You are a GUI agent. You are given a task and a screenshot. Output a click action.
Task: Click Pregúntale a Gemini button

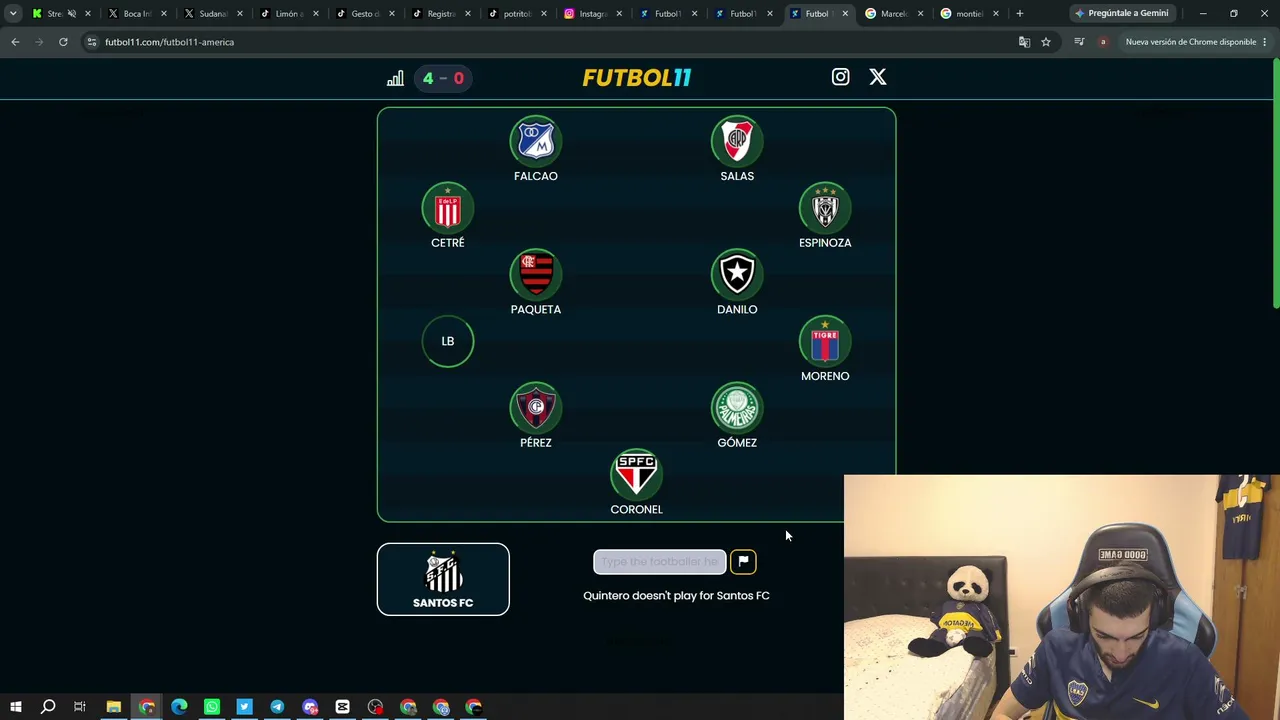[1122, 13]
